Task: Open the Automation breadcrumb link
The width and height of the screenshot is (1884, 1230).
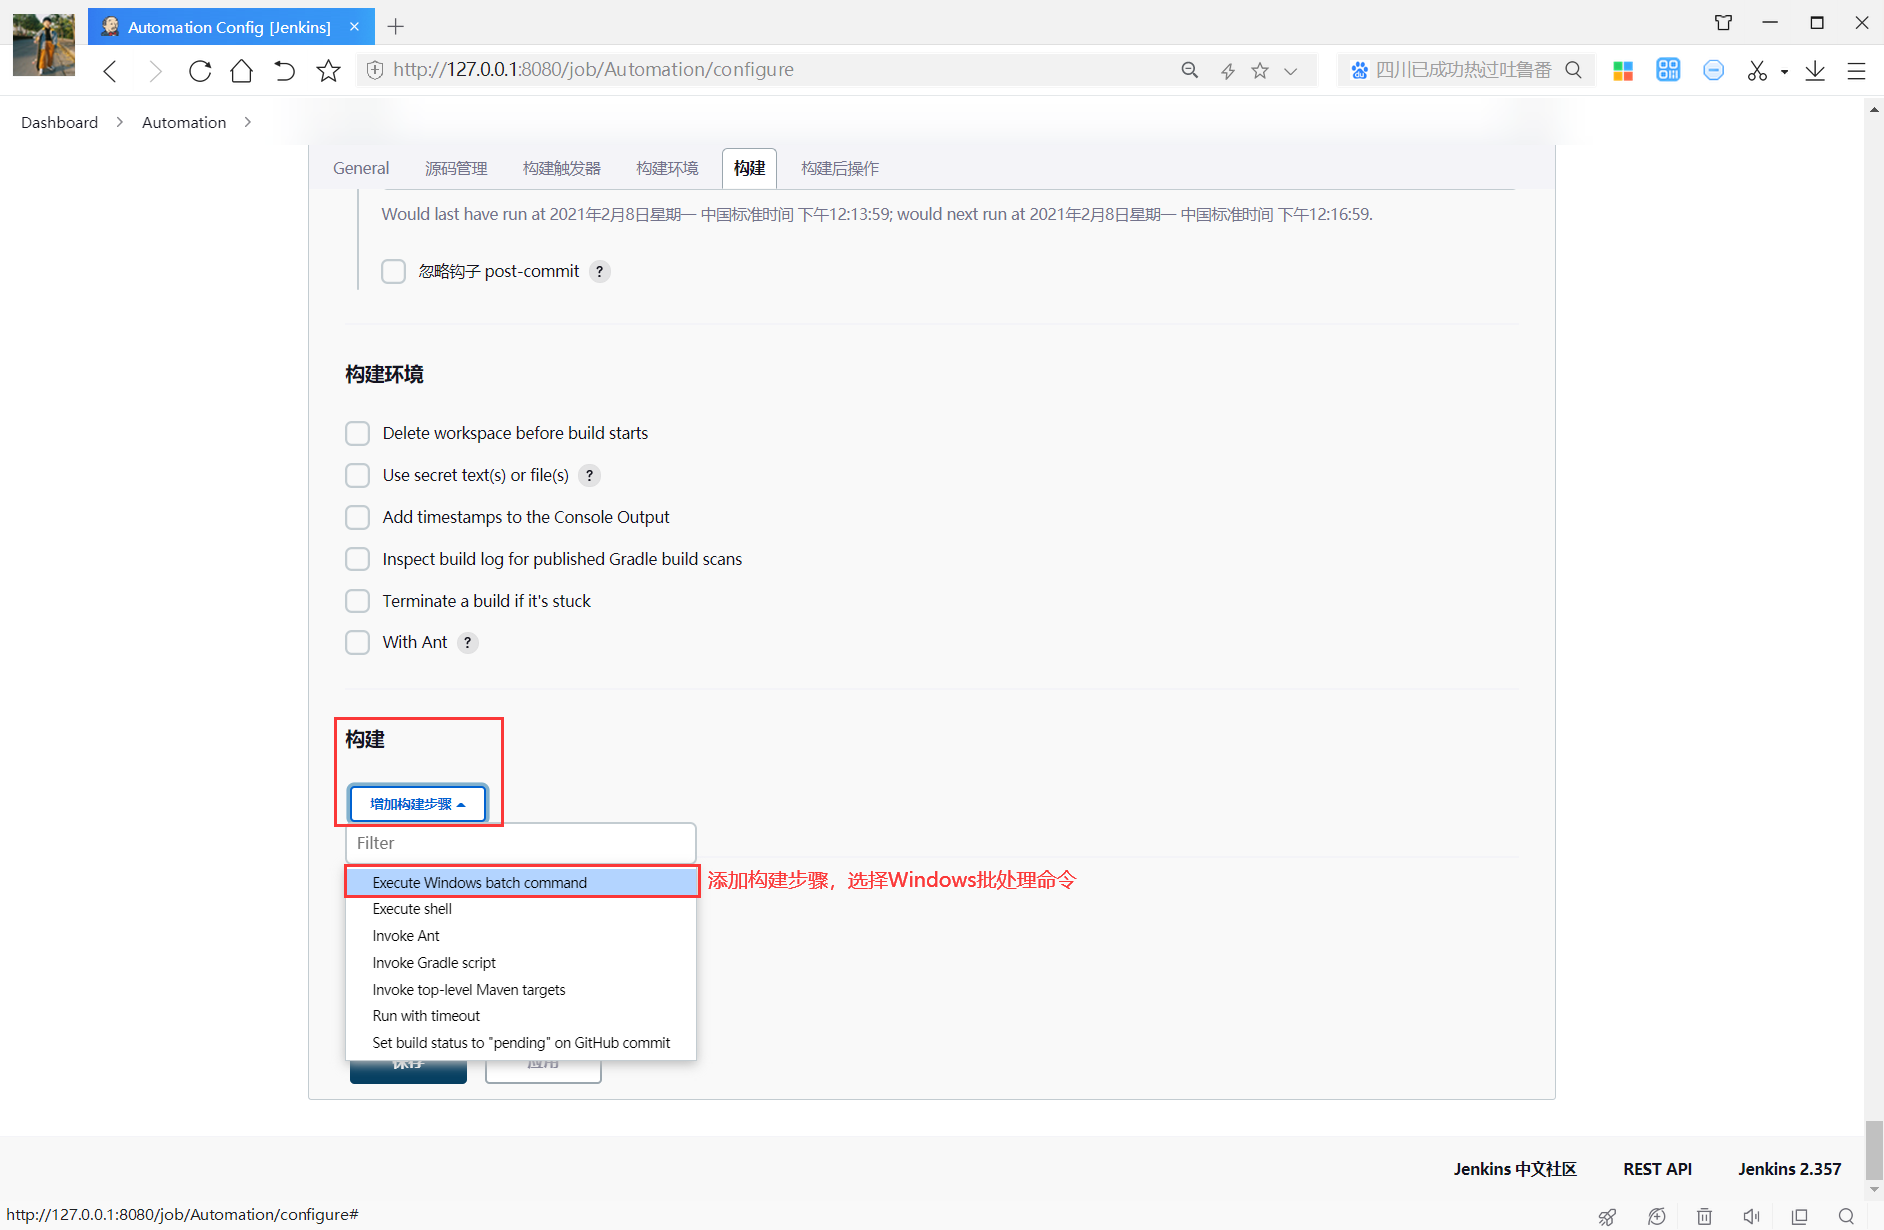Action: 184,122
